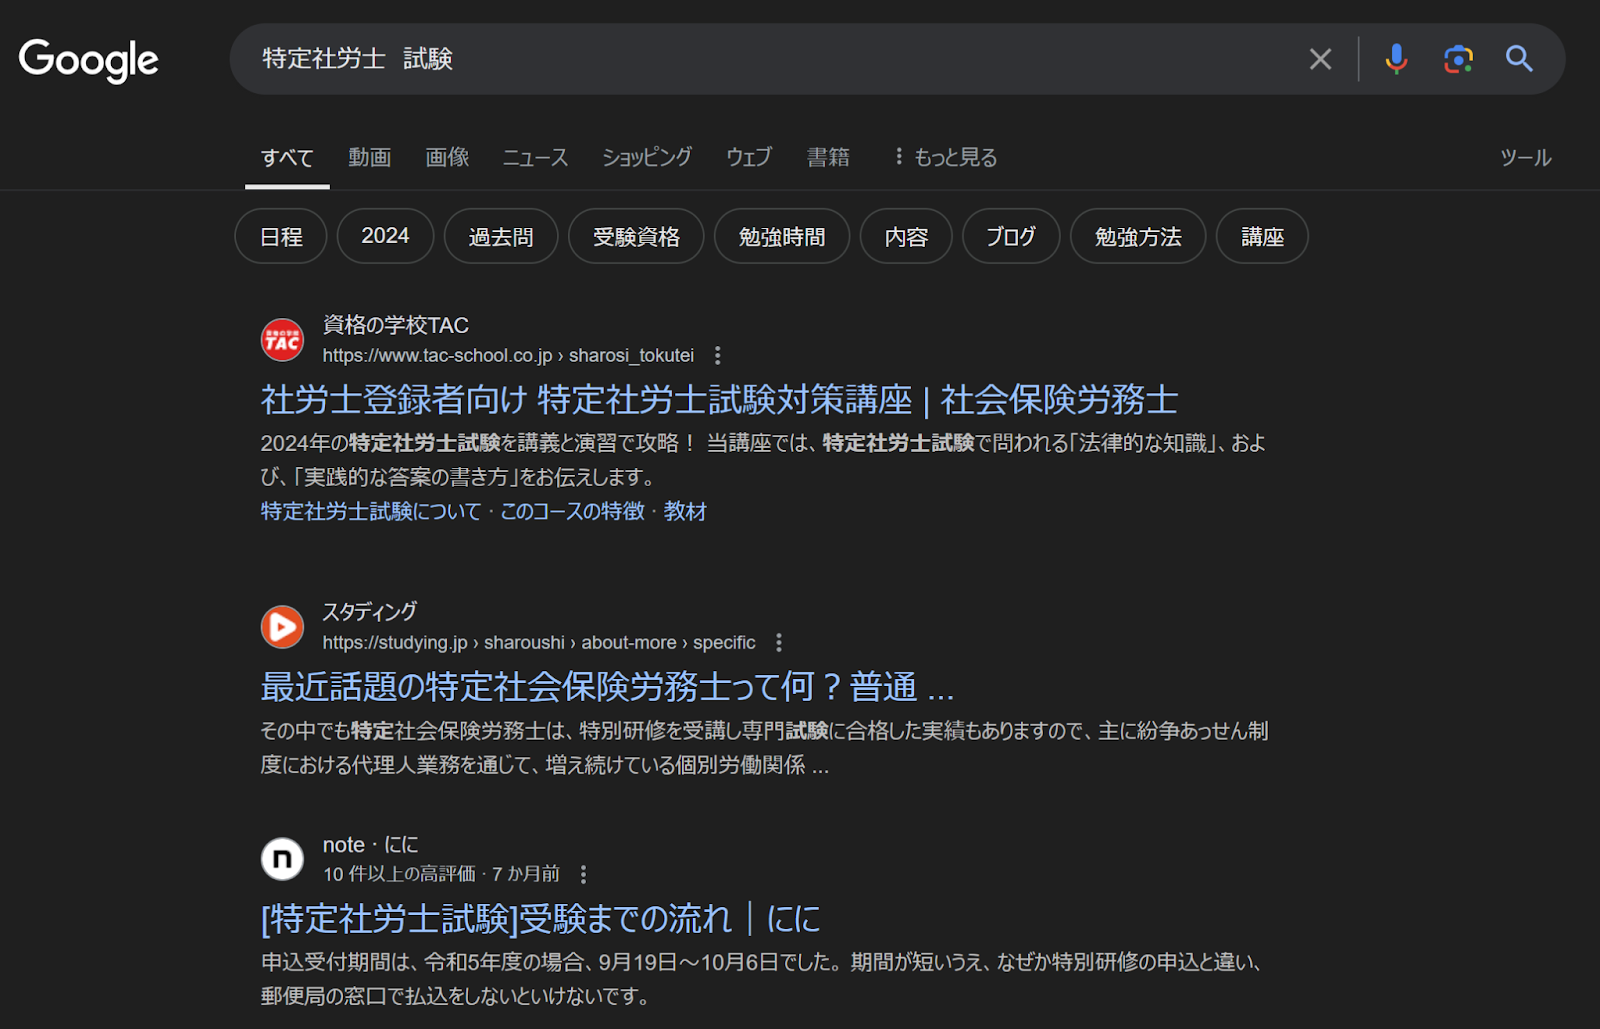Clear the search box with X icon
The width and height of the screenshot is (1600, 1029).
tap(1320, 59)
